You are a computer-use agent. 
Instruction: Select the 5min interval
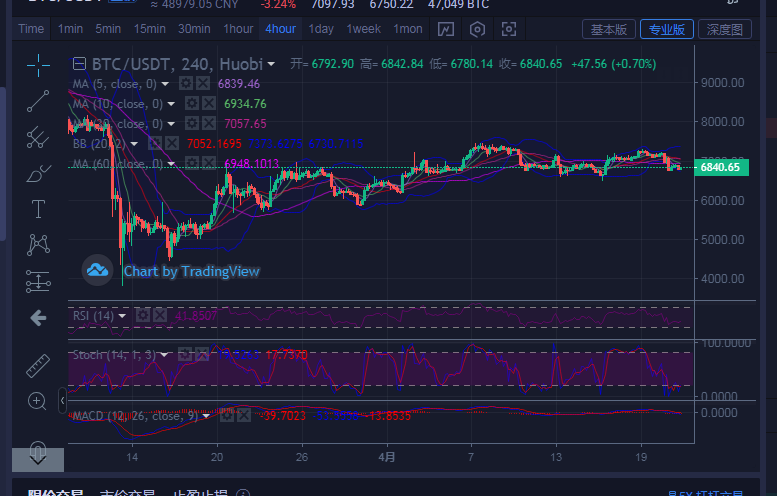pos(108,29)
